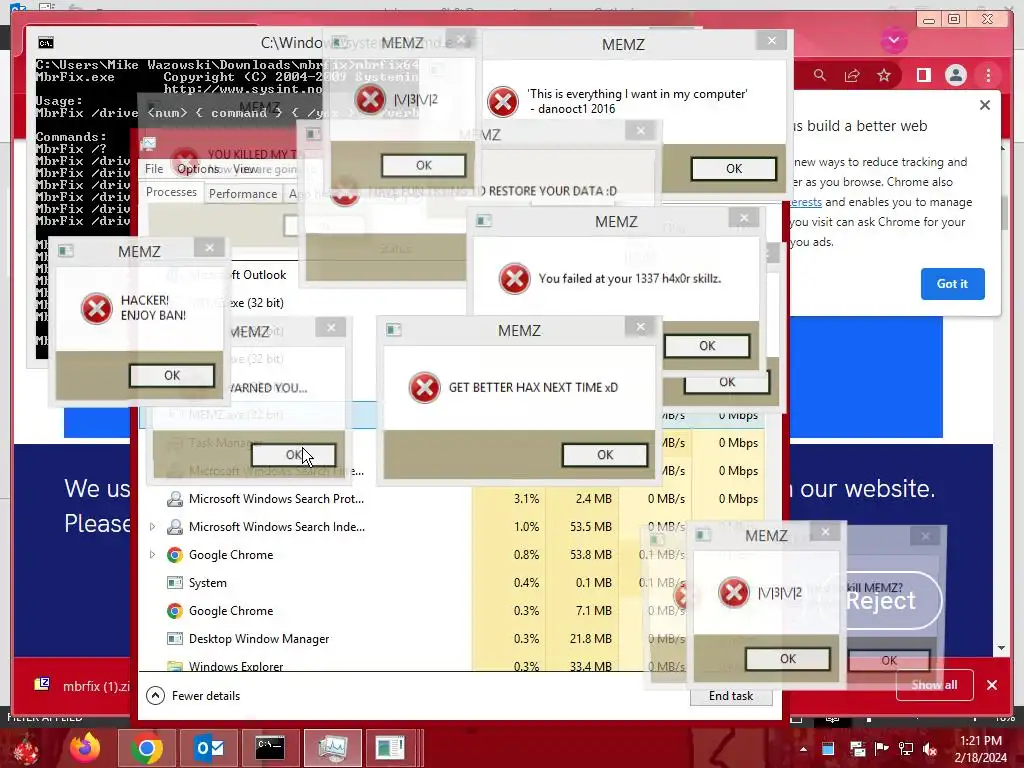Close the 'danooct1 2016' MEMZ dialog

pos(771,40)
